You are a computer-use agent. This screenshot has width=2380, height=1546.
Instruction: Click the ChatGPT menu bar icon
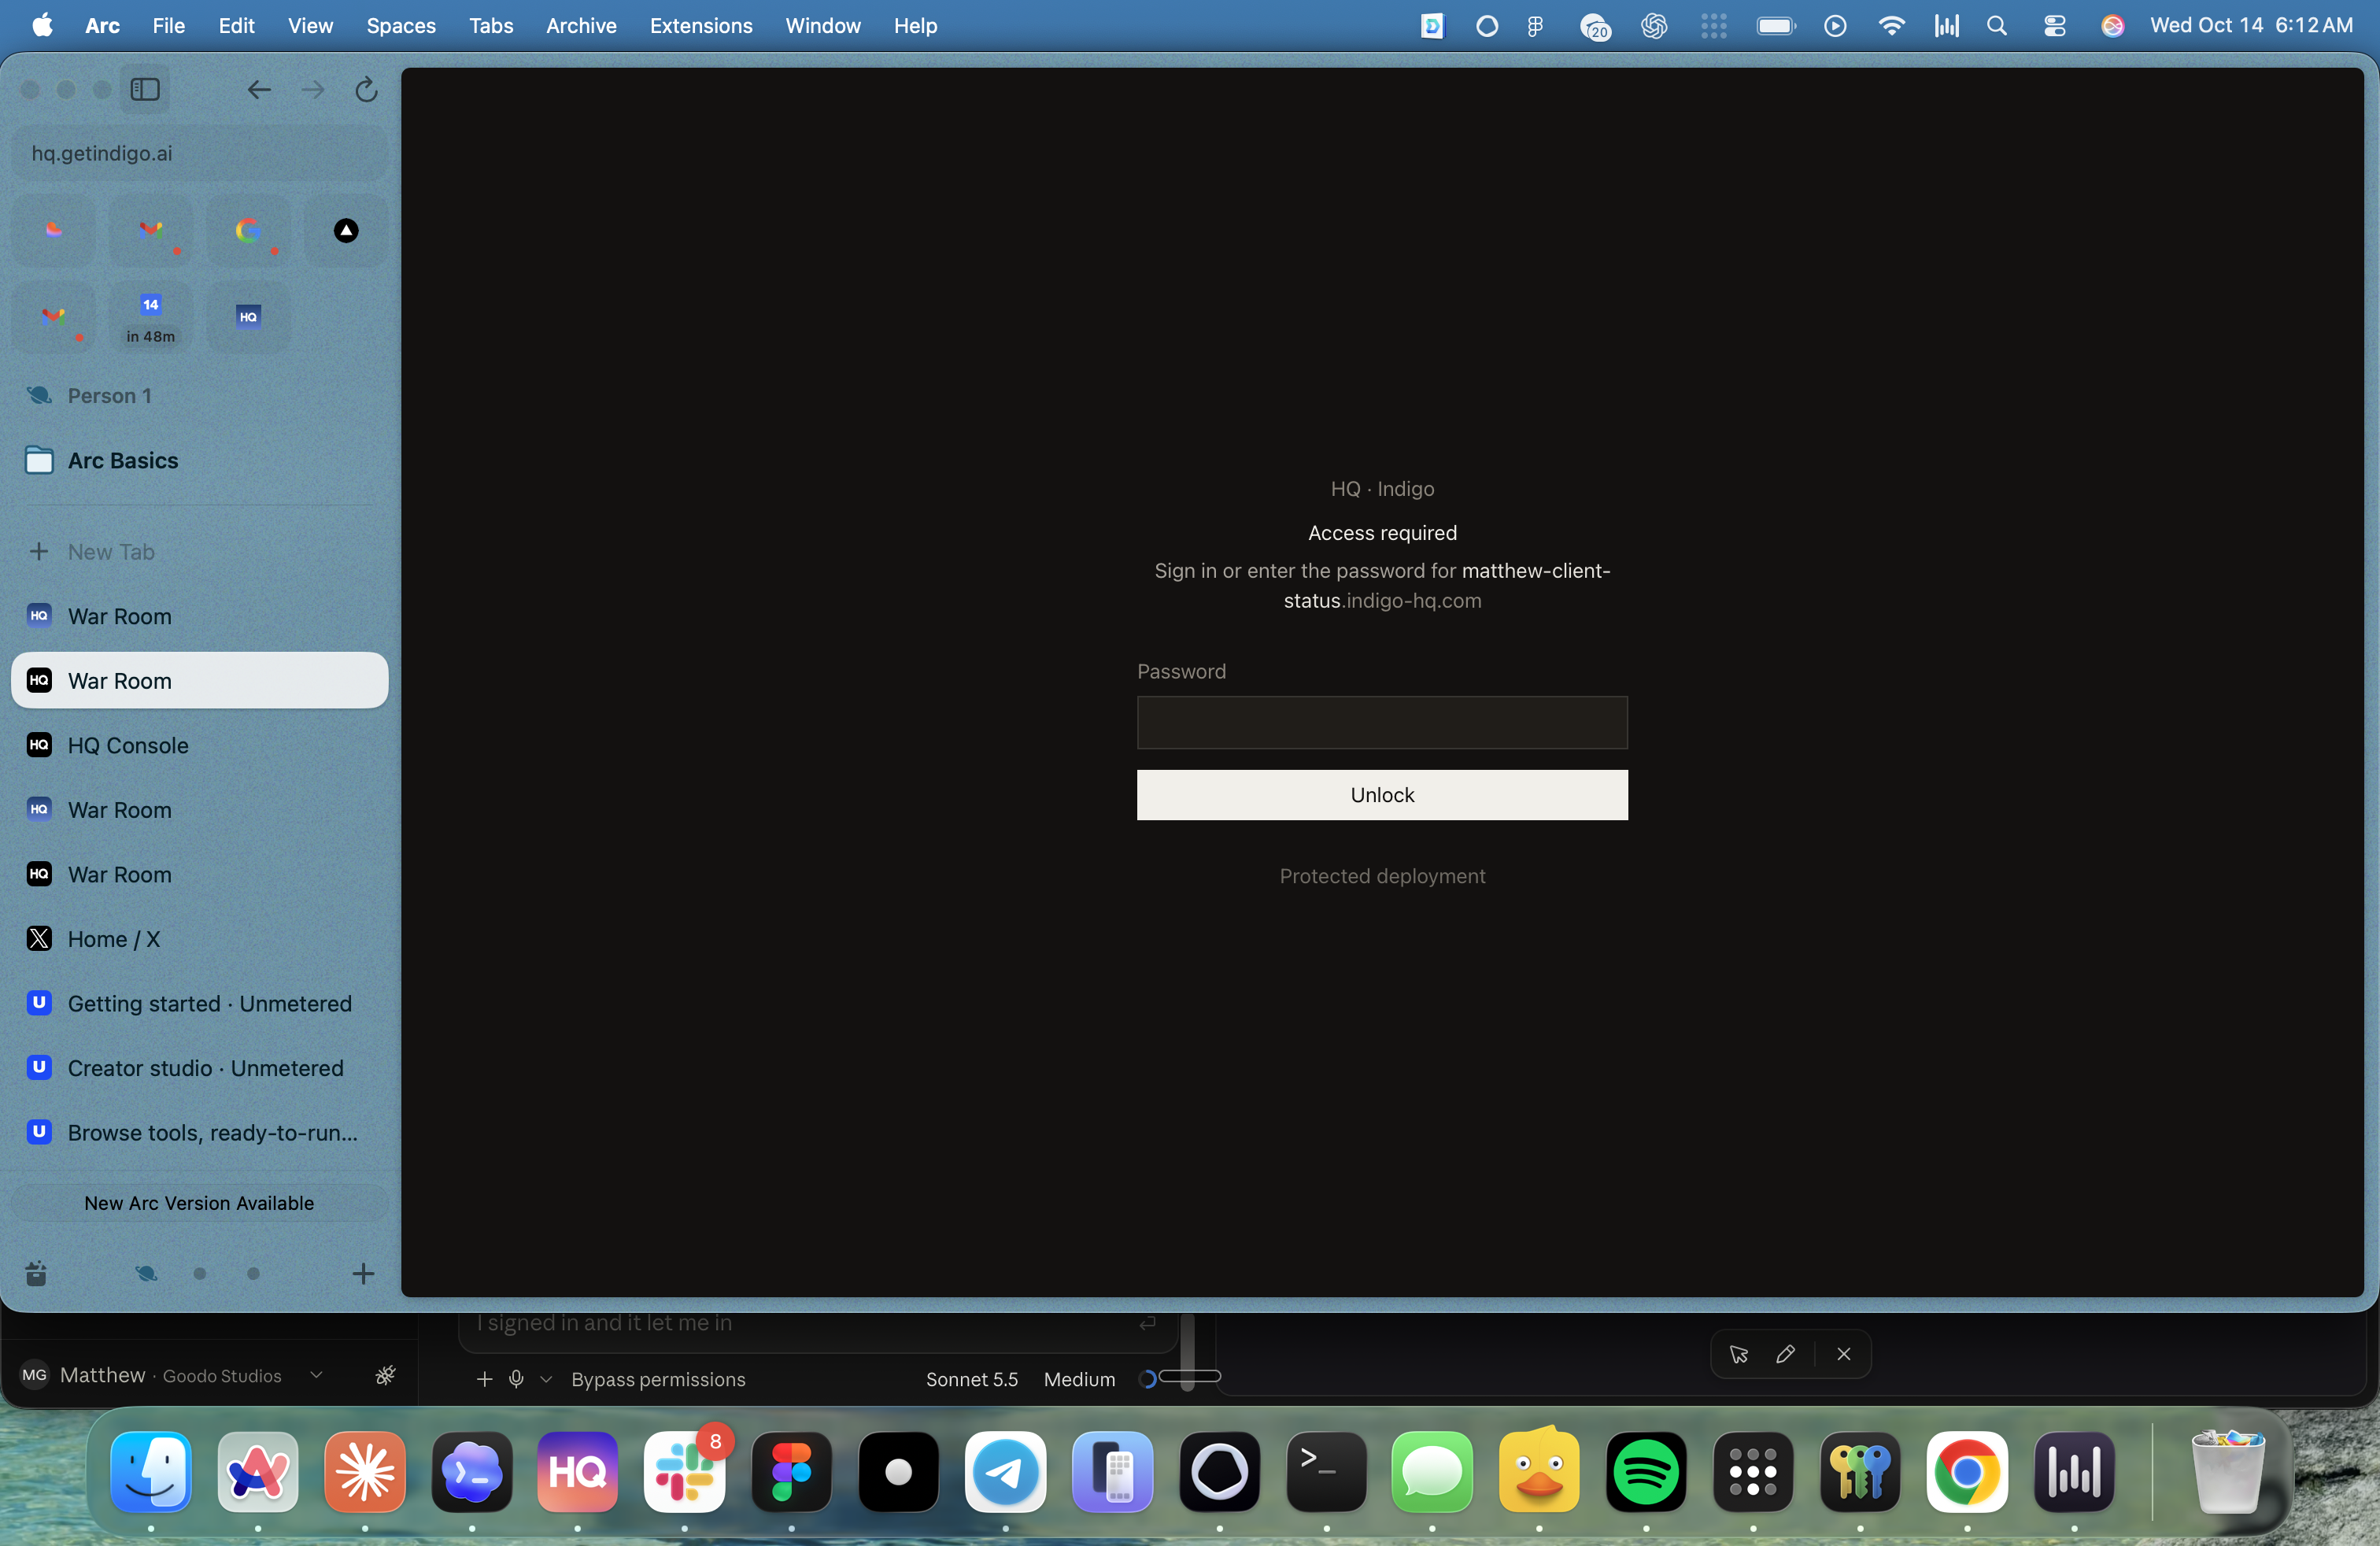coord(1654,26)
